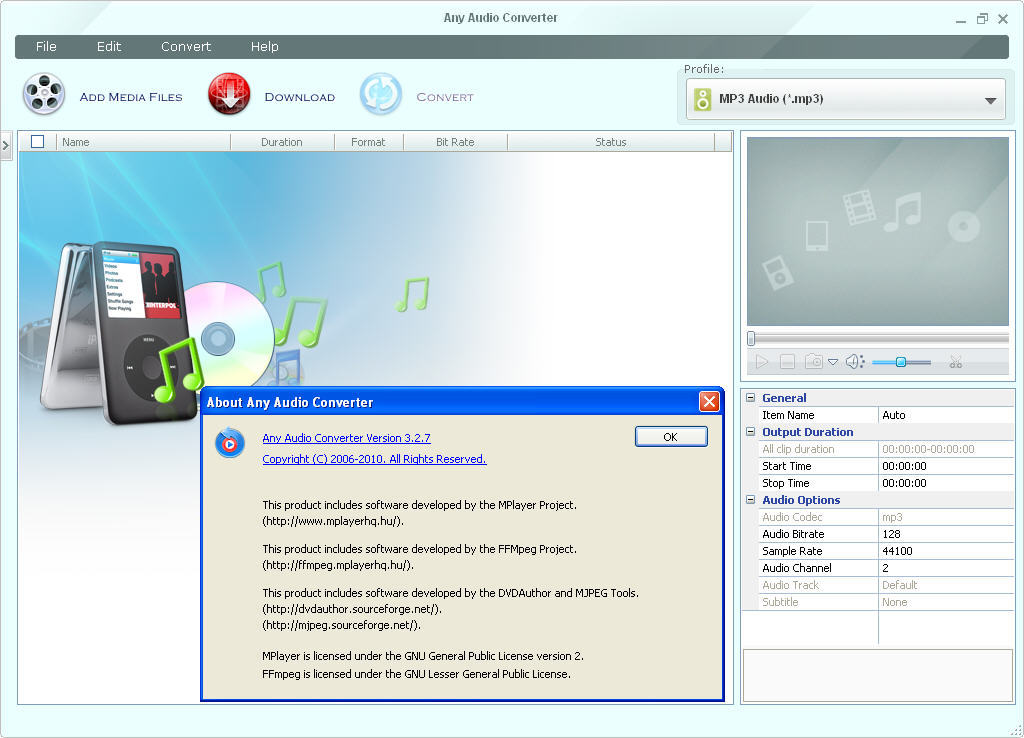Image resolution: width=1024 pixels, height=738 pixels.
Task: Click the Convert text label in toolbar
Action: [x=445, y=97]
